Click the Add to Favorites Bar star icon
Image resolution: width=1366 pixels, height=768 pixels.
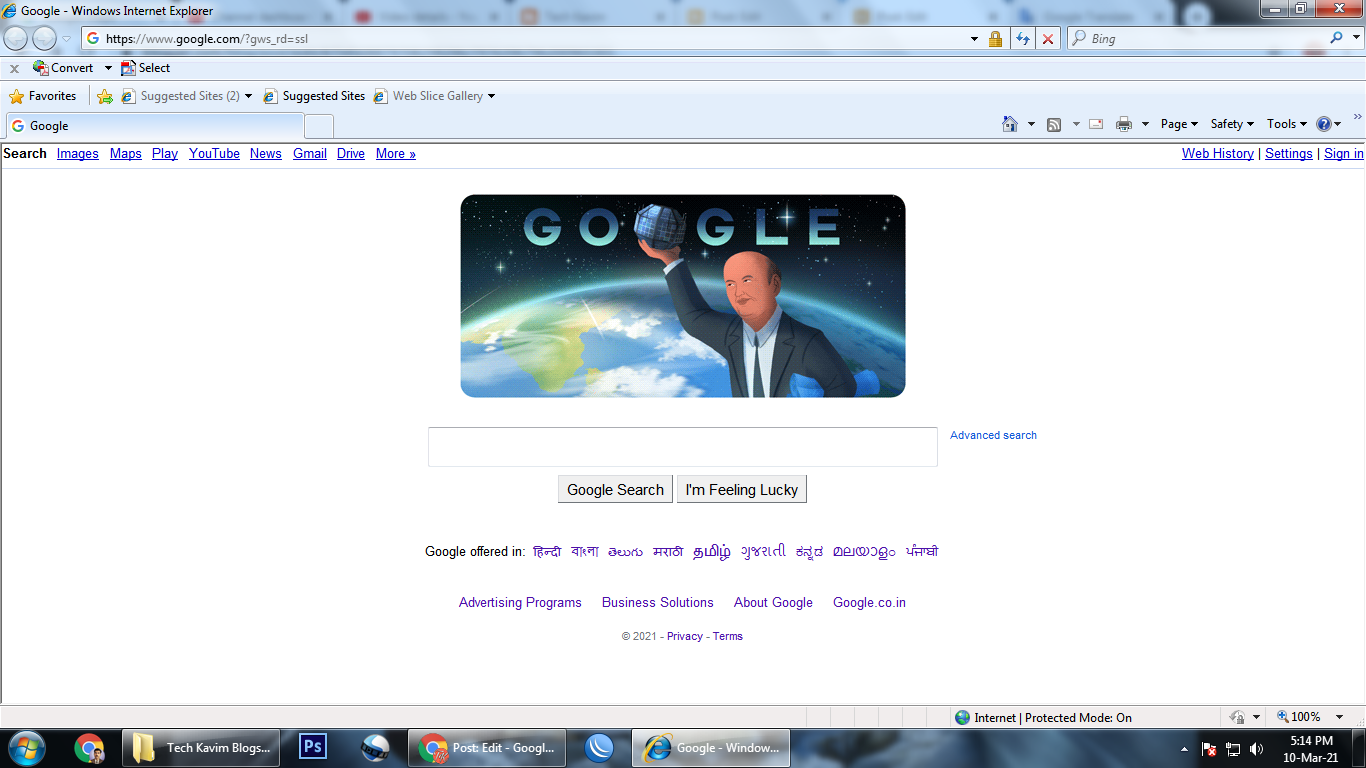tap(105, 96)
